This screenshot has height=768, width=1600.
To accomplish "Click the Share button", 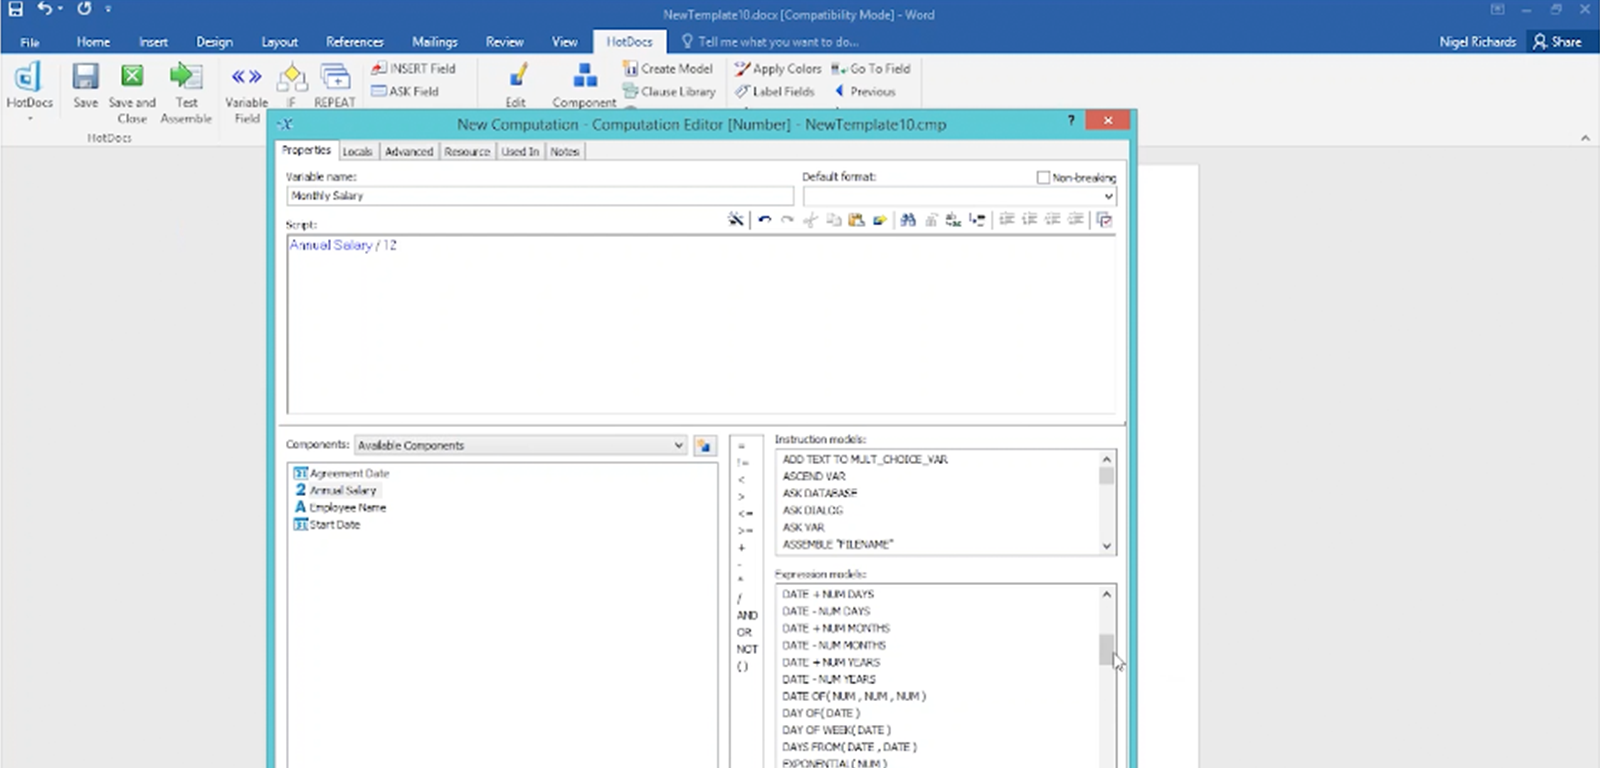I will point(1557,42).
